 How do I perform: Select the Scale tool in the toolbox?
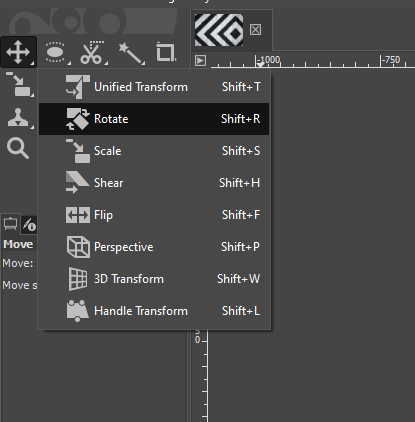pos(19,84)
